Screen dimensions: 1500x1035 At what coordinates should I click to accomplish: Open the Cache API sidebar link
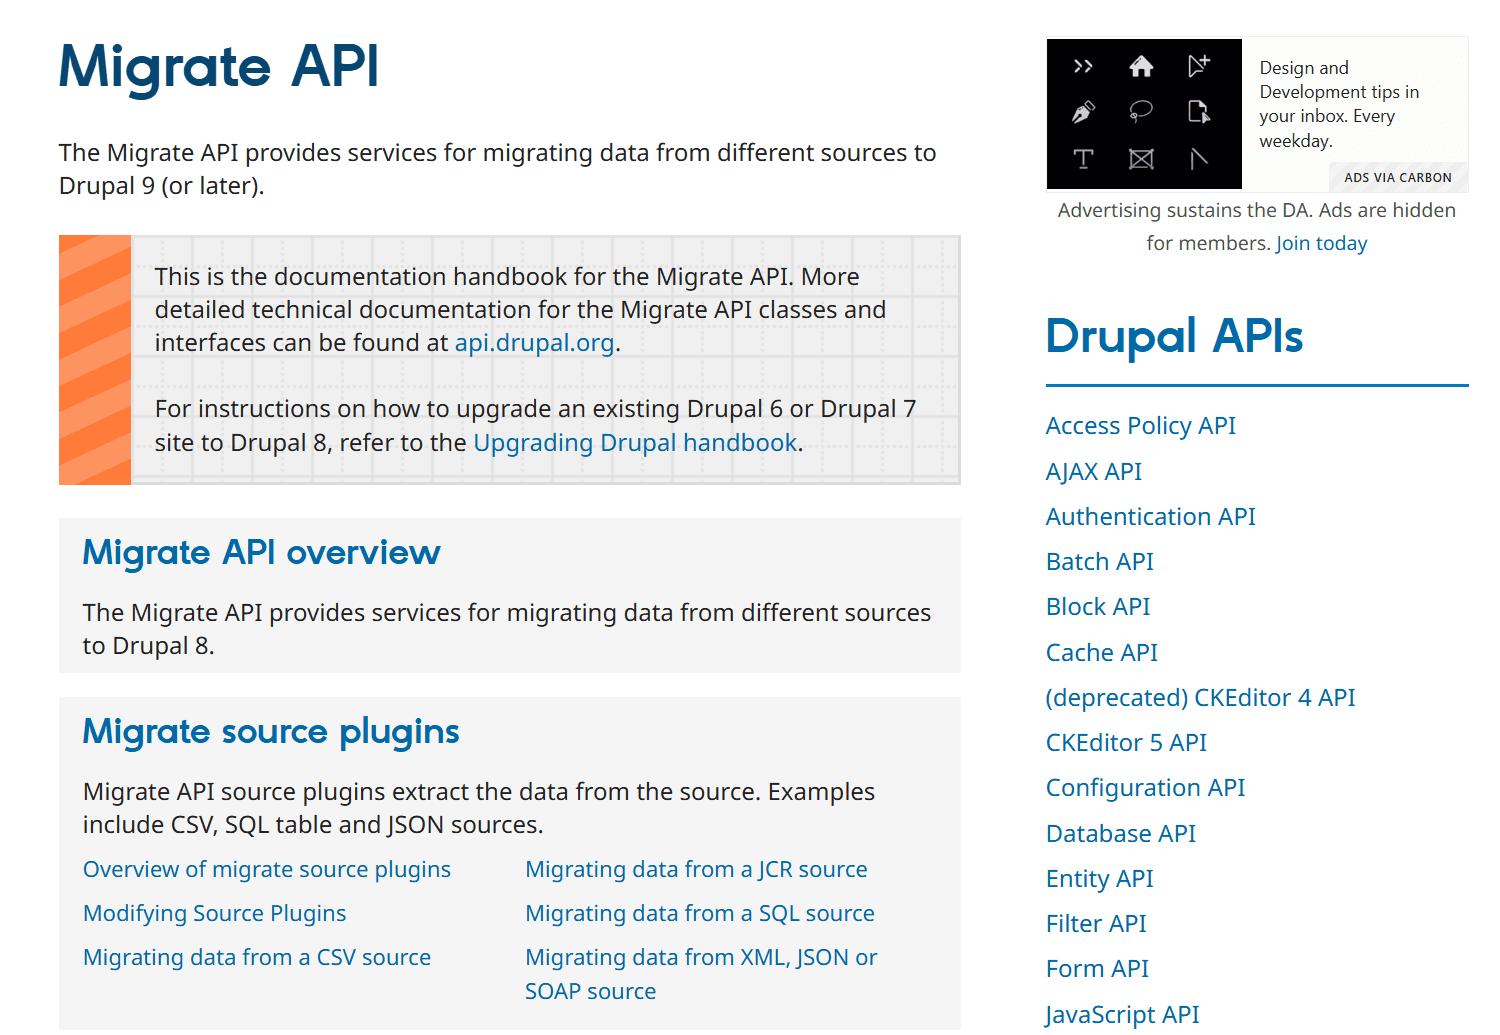pos(1101,653)
